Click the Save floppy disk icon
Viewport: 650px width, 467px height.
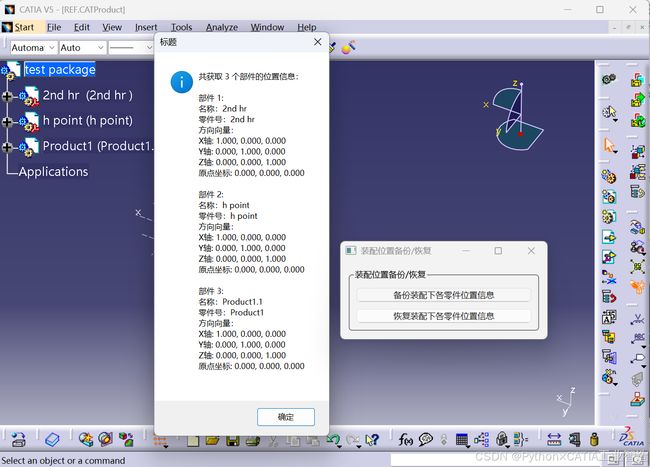233,440
